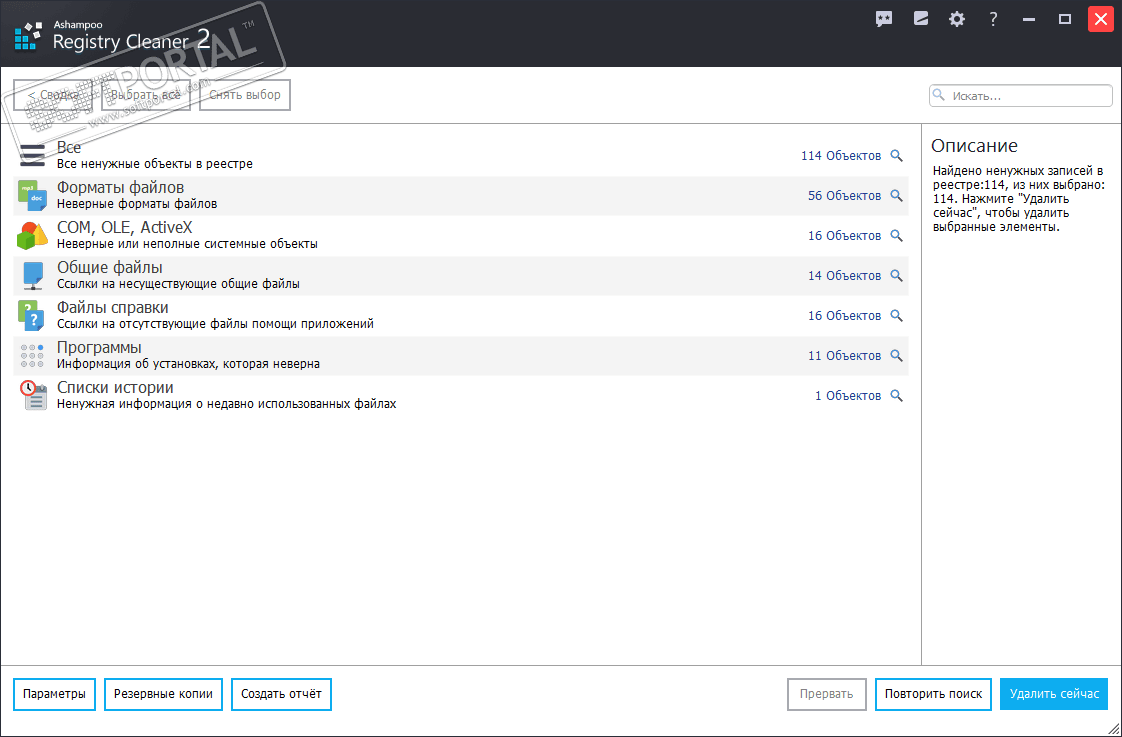Click the magnifier next to 114 Объектов
1122x737 pixels.
tap(897, 155)
